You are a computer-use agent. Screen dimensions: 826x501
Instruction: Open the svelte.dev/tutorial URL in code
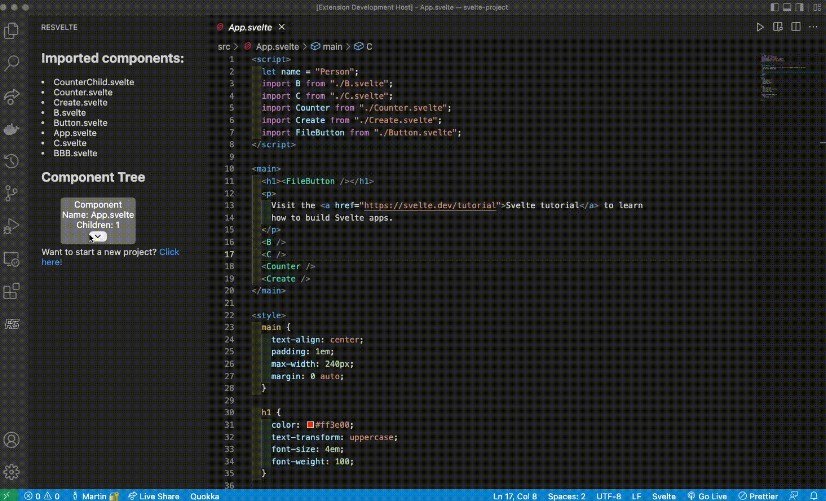click(430, 205)
